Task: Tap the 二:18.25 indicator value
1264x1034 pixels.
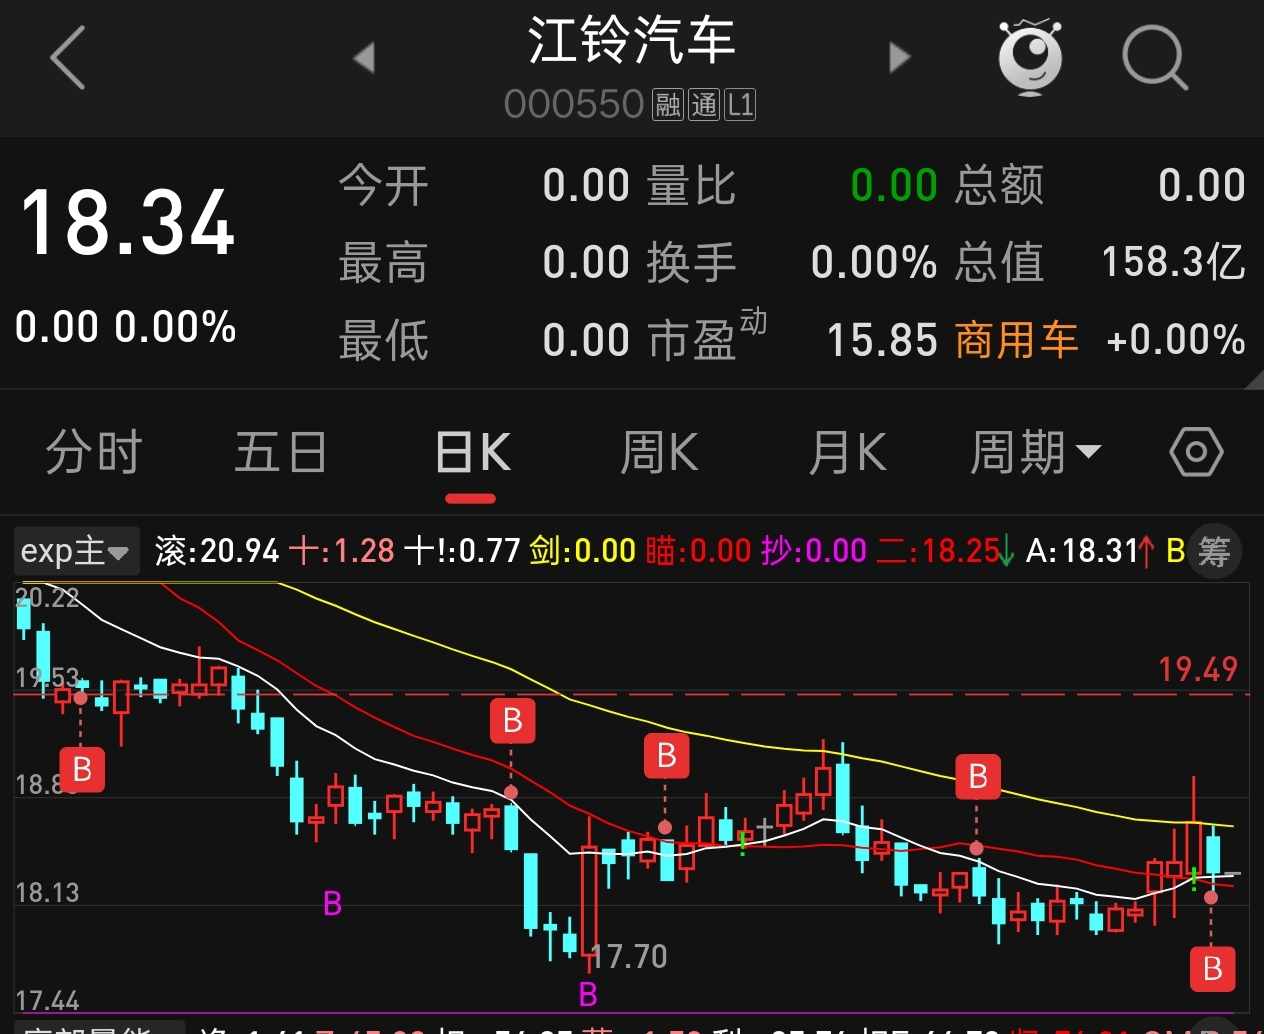Action: click(x=945, y=551)
